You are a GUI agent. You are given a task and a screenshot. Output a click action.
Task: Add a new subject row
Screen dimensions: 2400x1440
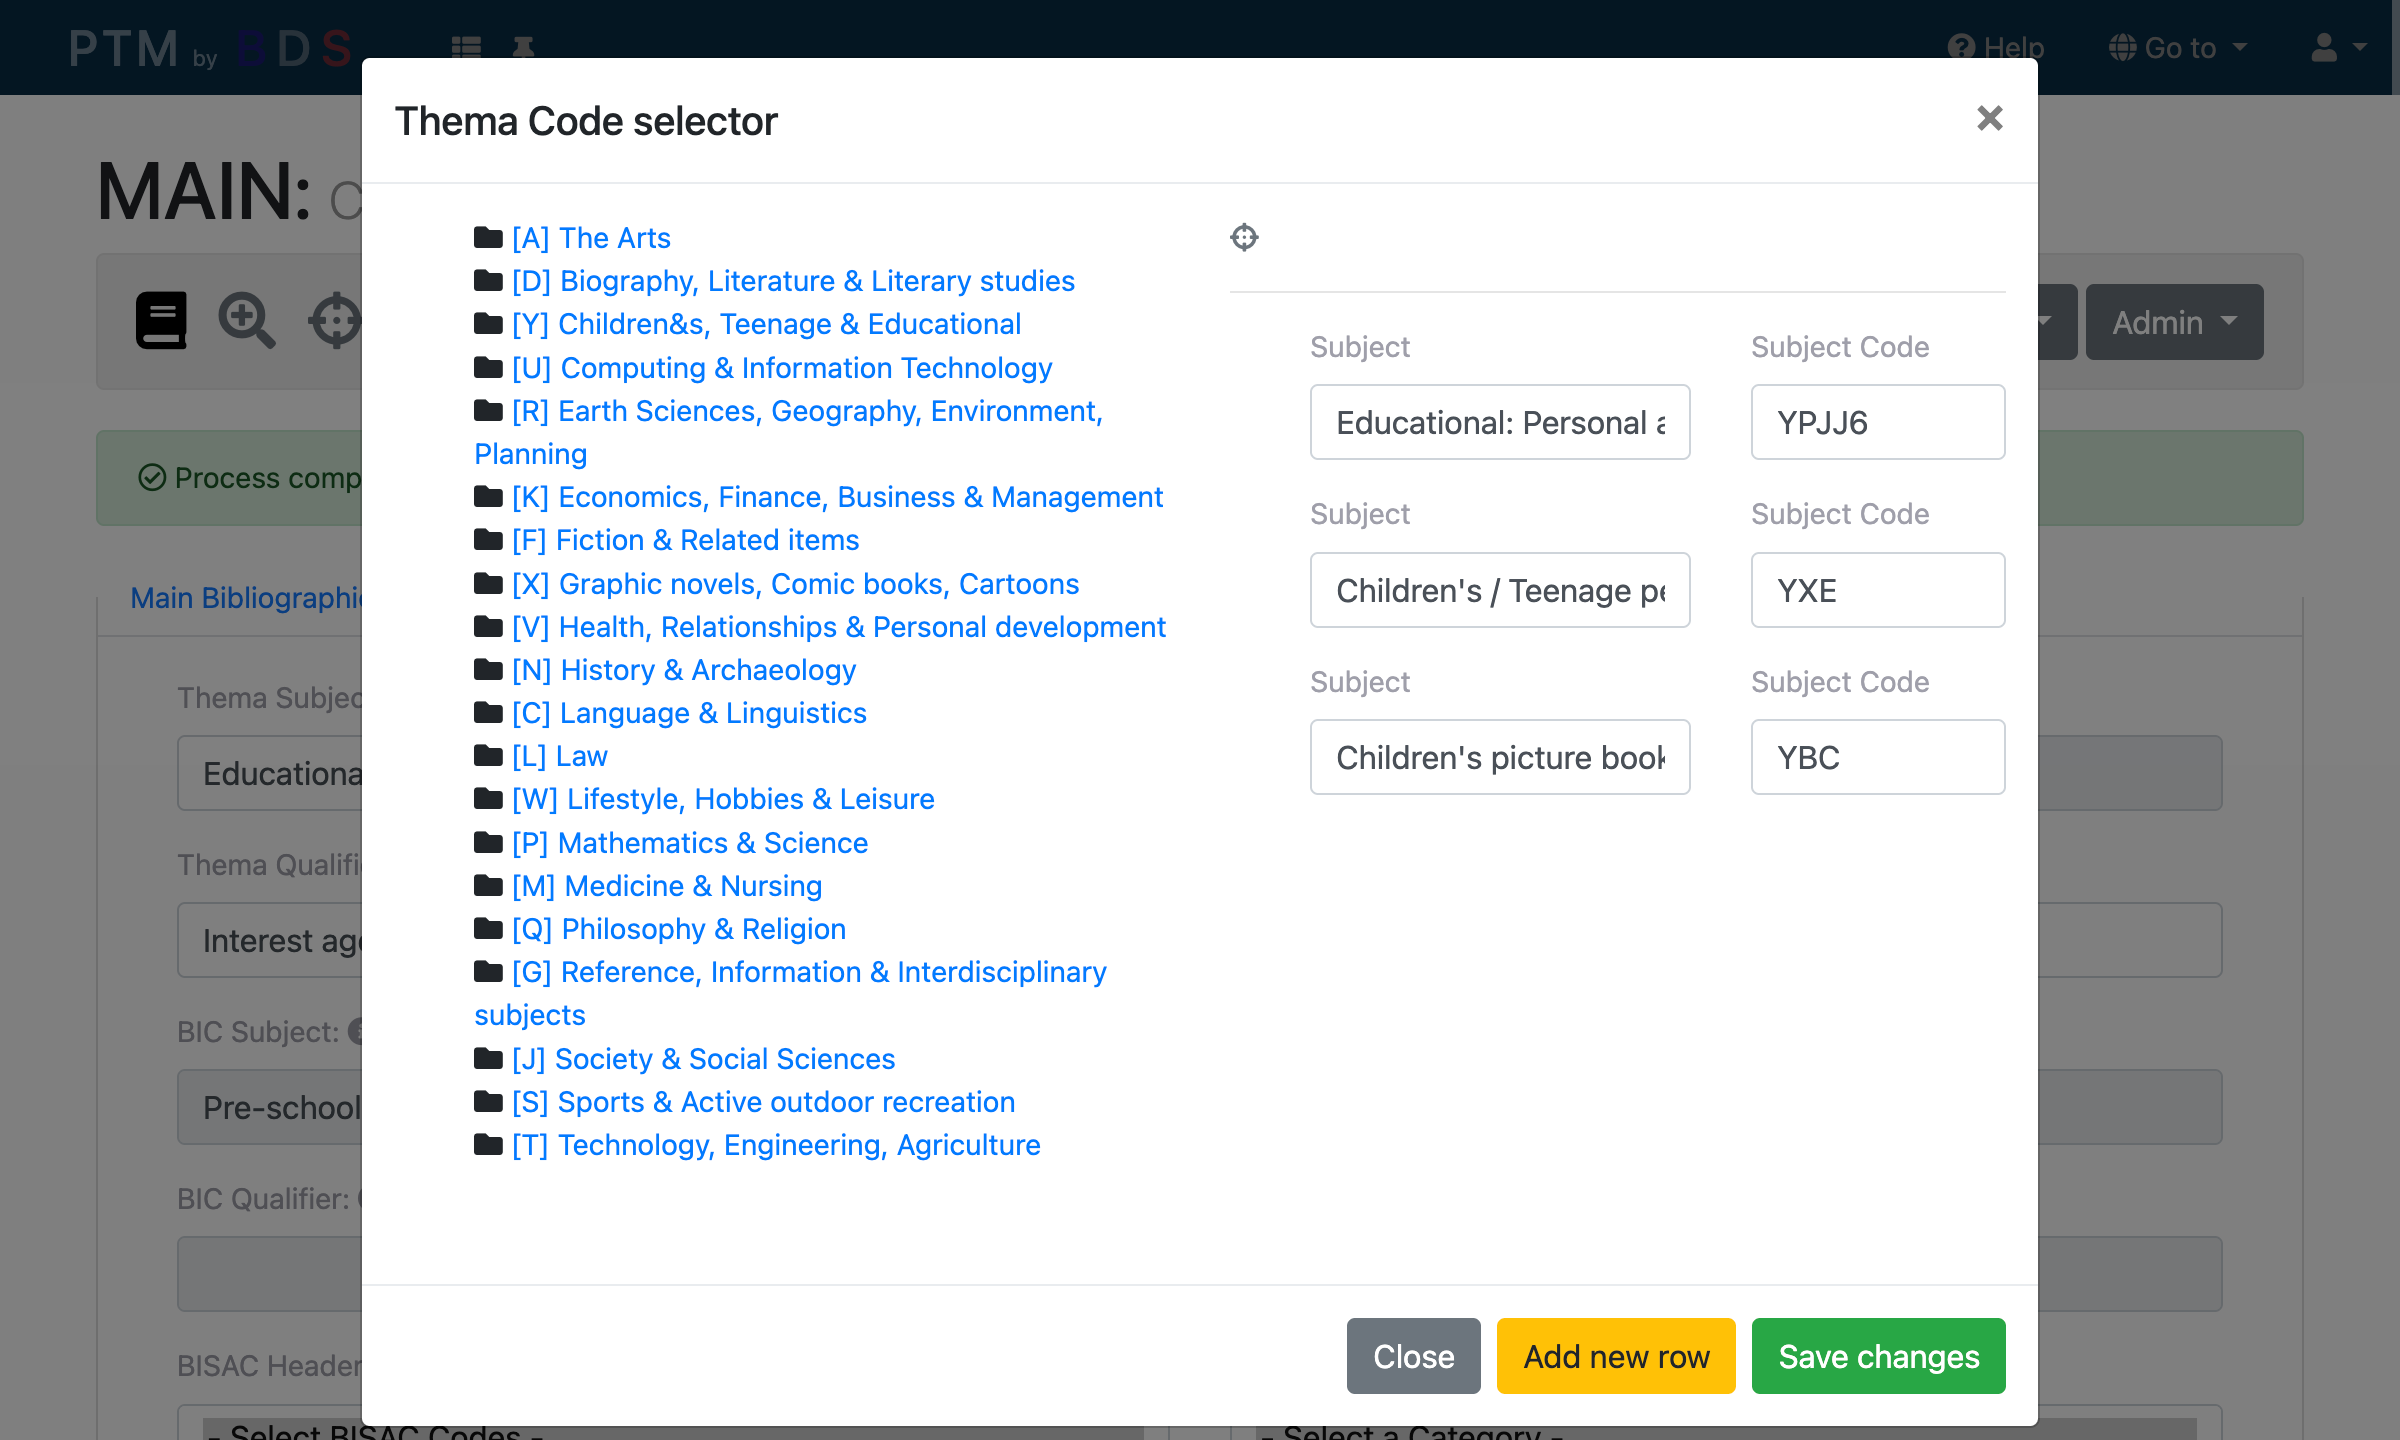coord(1615,1356)
